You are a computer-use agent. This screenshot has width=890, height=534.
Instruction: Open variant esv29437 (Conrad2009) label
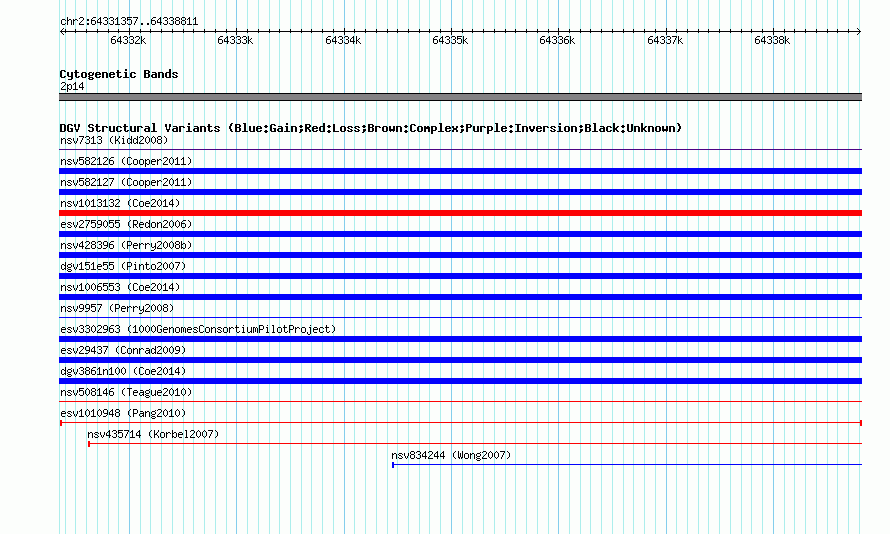tap(123, 350)
